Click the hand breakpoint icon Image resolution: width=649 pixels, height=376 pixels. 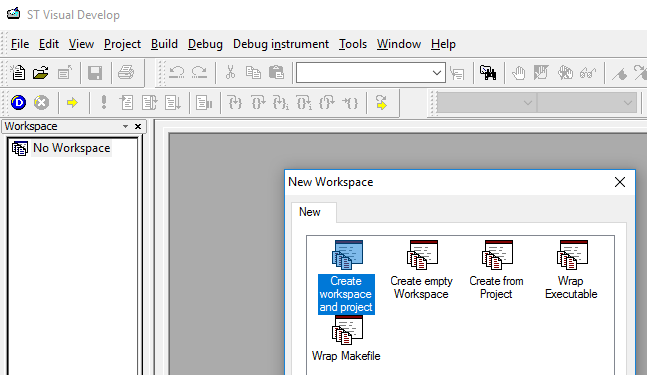(518, 73)
